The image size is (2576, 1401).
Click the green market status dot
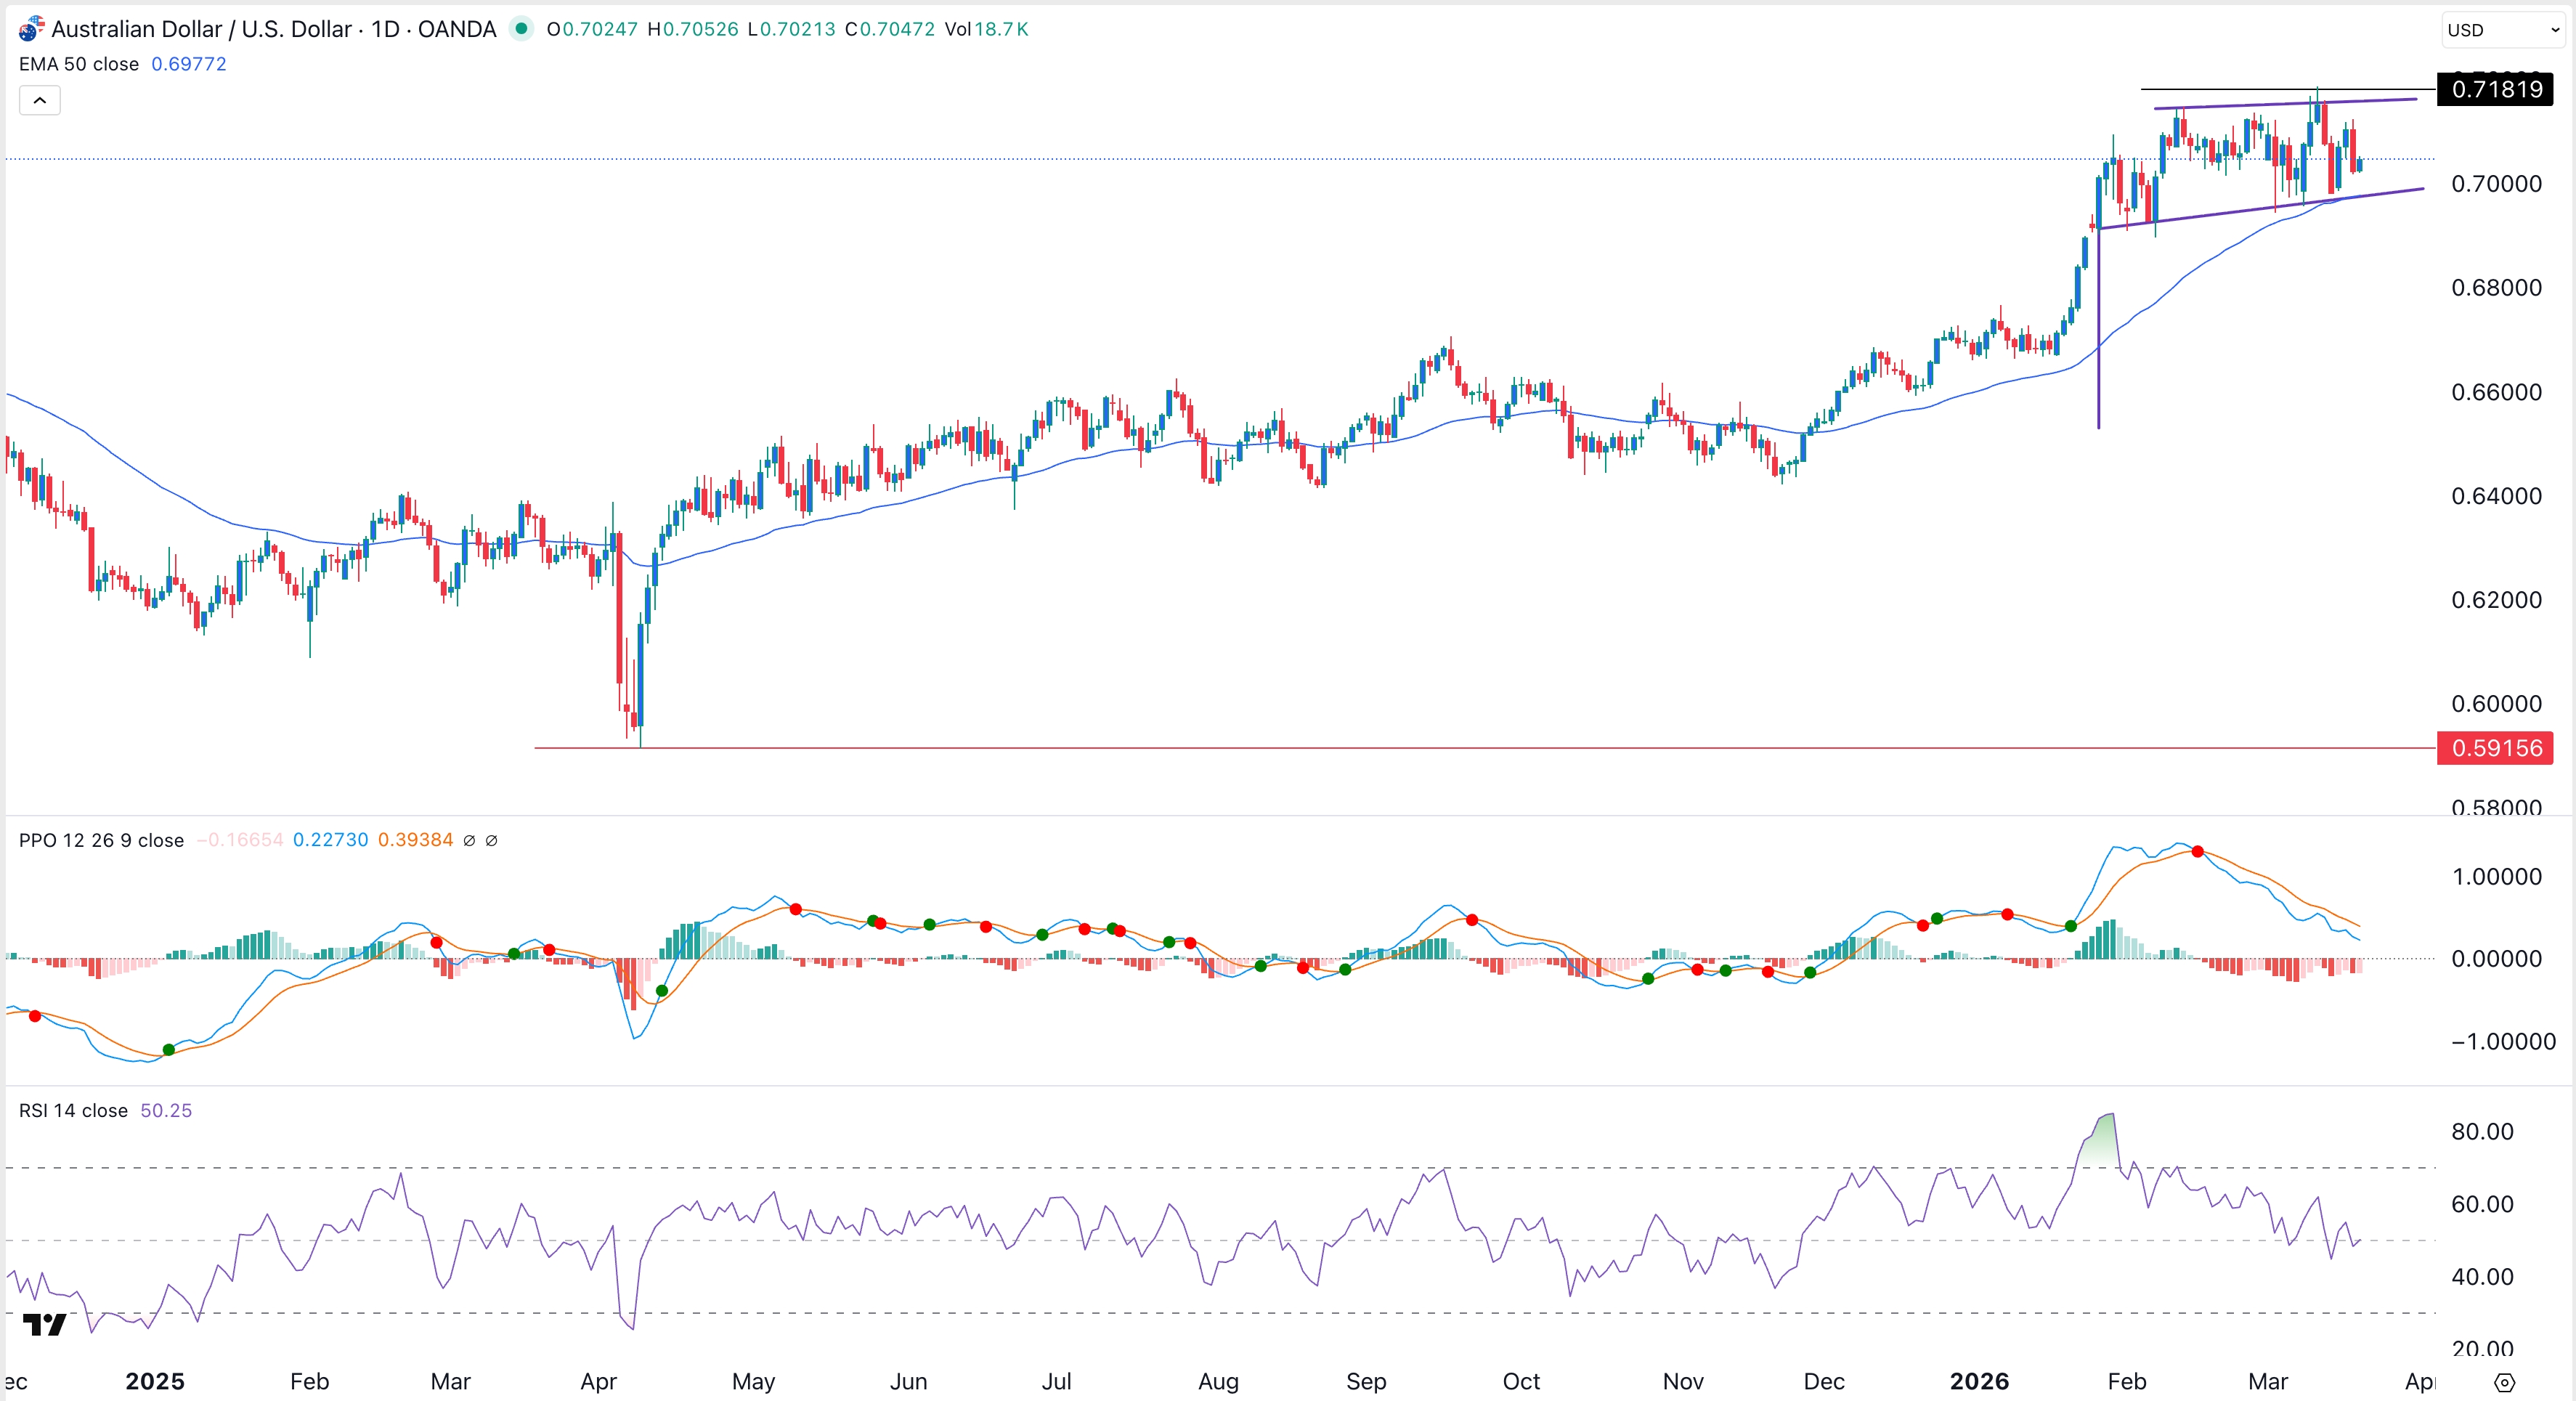(x=521, y=29)
